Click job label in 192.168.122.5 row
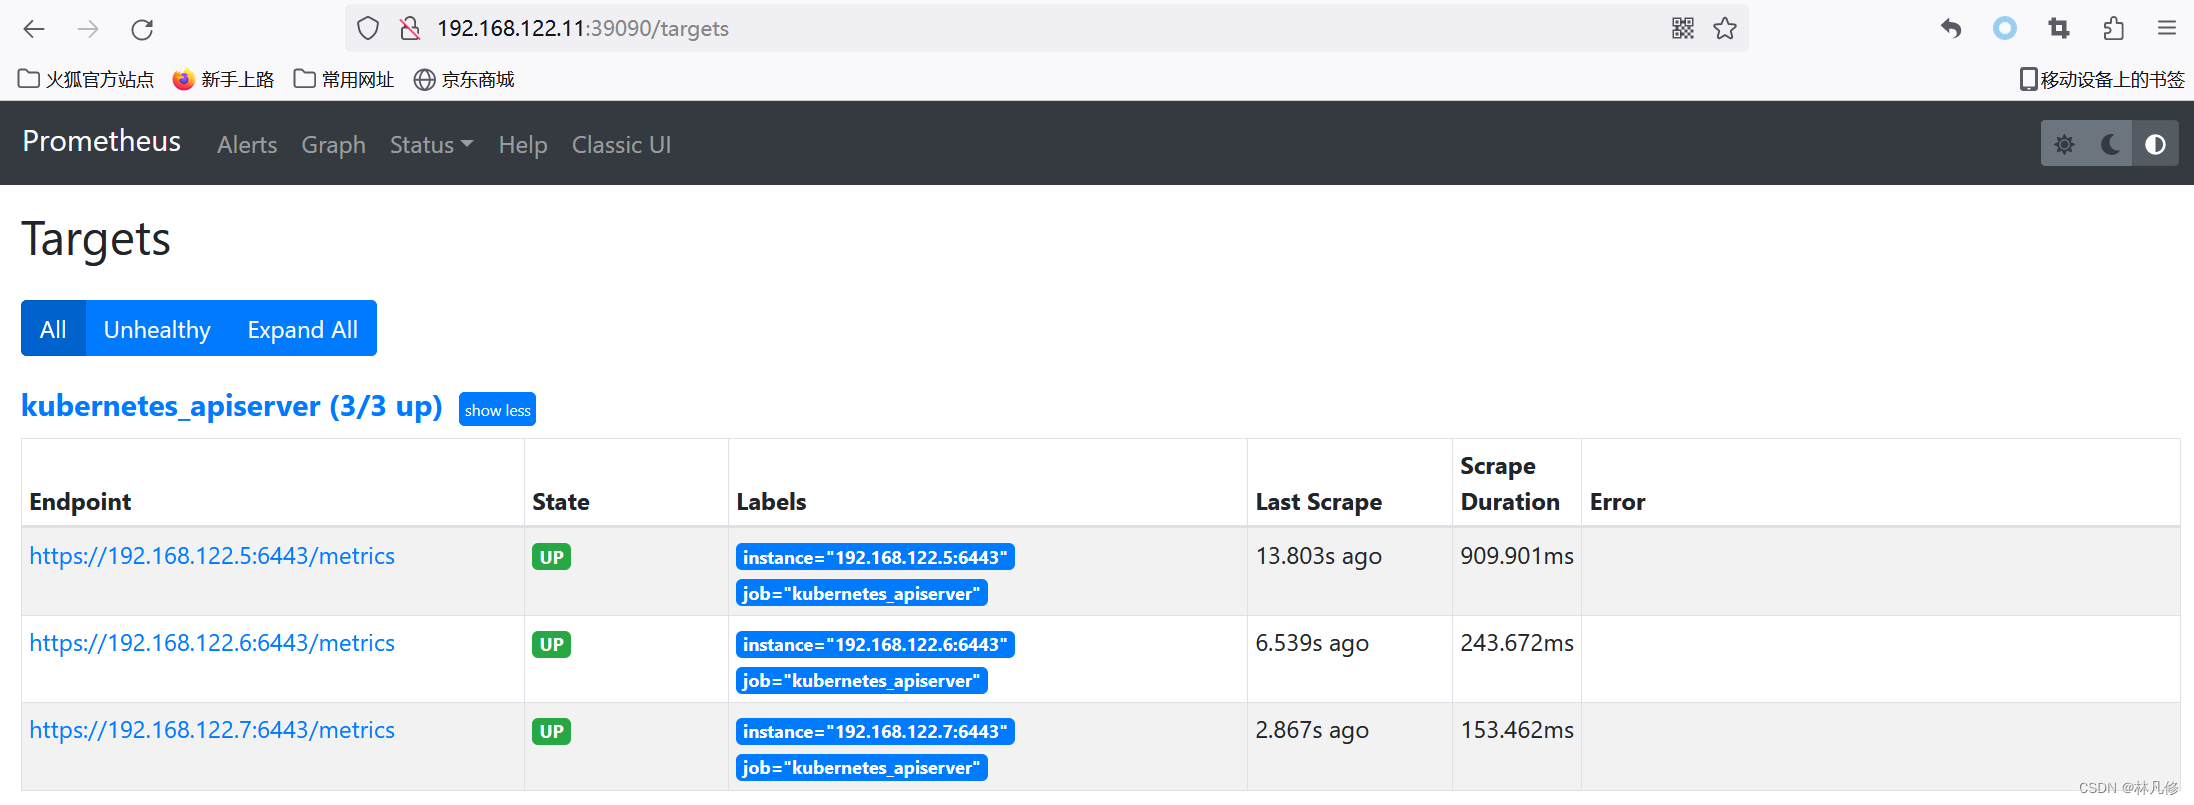Viewport: 2194px width, 805px height. tap(862, 593)
